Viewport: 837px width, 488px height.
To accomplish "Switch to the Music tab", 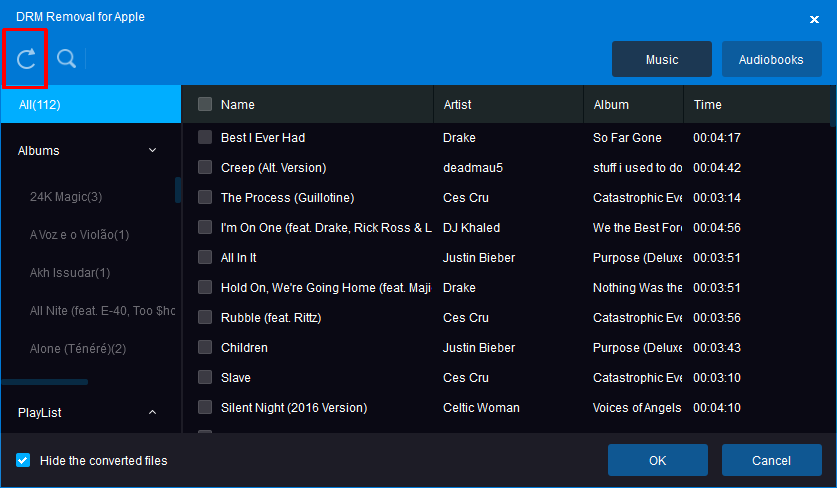I will coord(662,59).
